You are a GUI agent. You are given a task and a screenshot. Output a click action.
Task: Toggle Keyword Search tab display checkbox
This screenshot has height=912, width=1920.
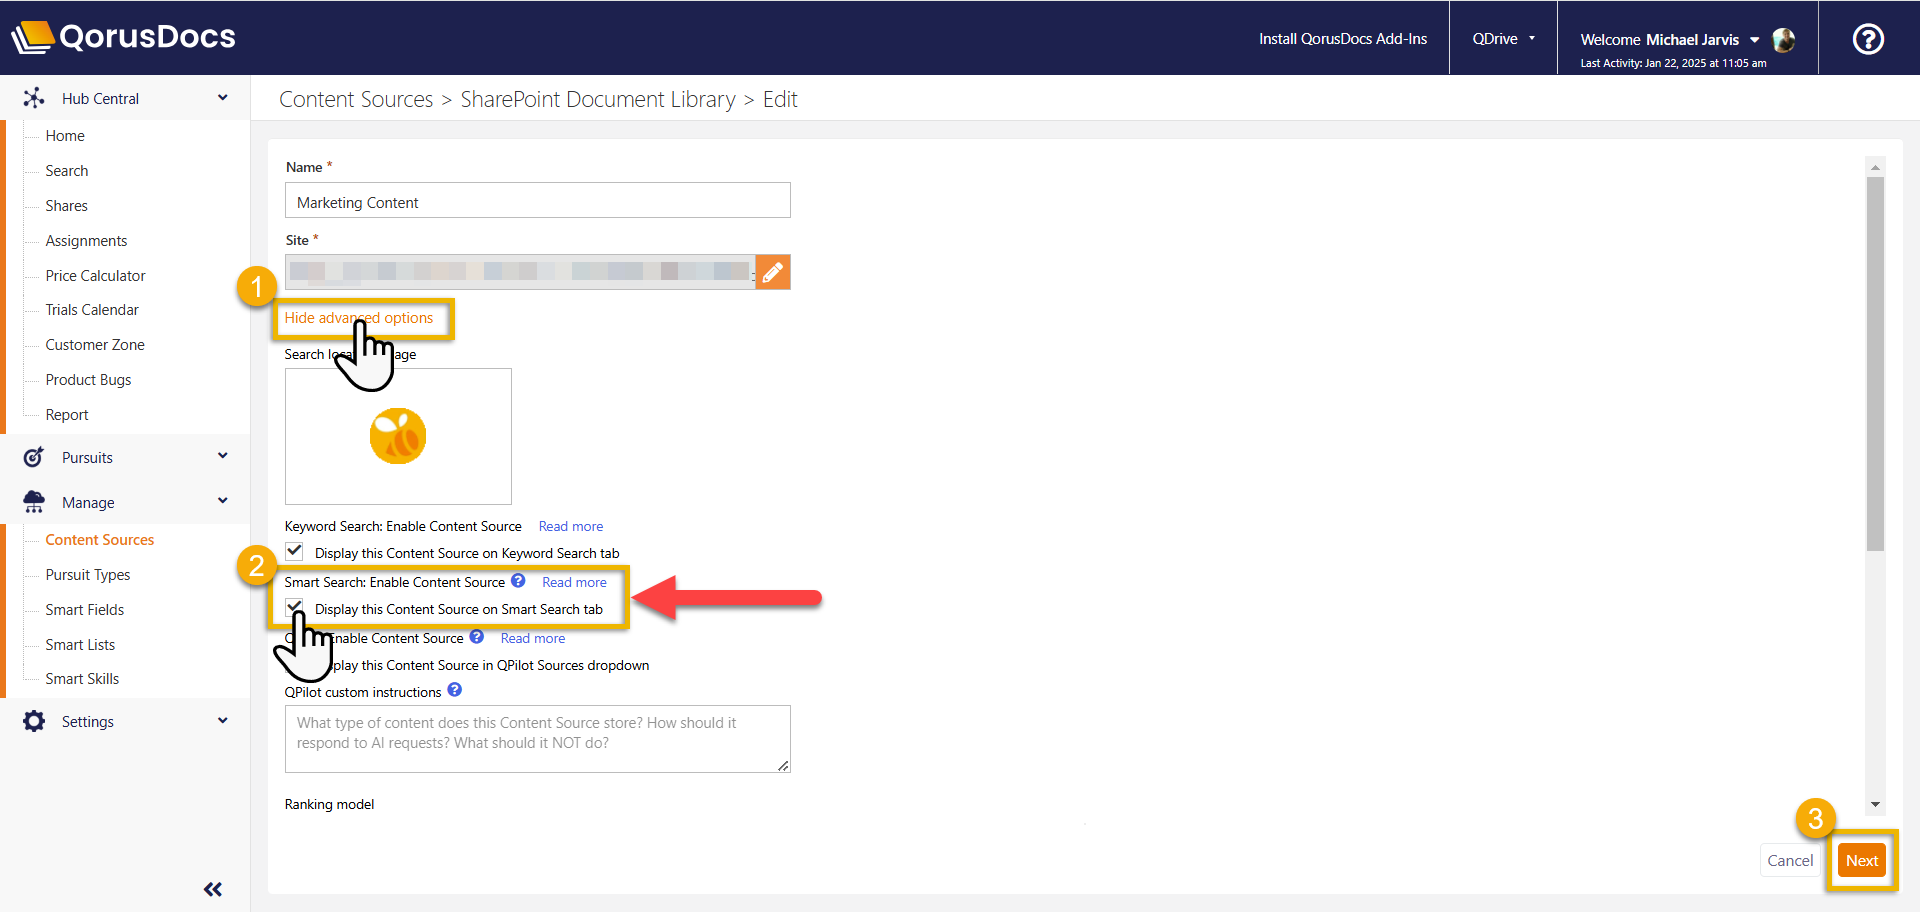pyautogui.click(x=295, y=551)
